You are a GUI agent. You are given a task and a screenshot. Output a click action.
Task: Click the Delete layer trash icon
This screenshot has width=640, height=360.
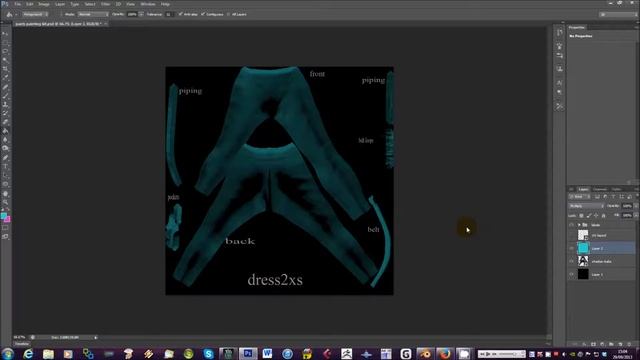point(629,344)
